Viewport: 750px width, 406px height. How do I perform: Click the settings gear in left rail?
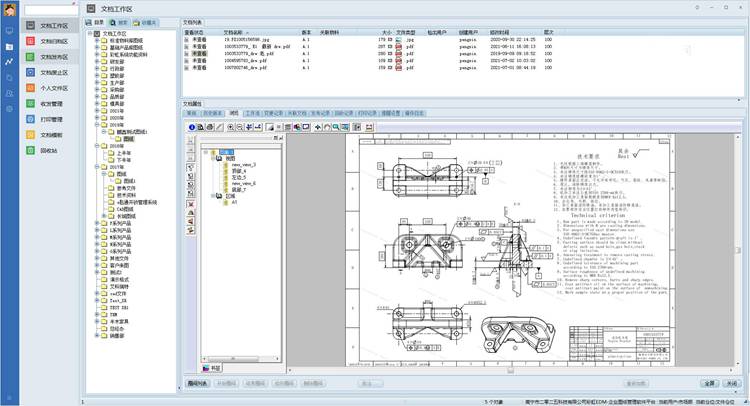tap(9, 108)
